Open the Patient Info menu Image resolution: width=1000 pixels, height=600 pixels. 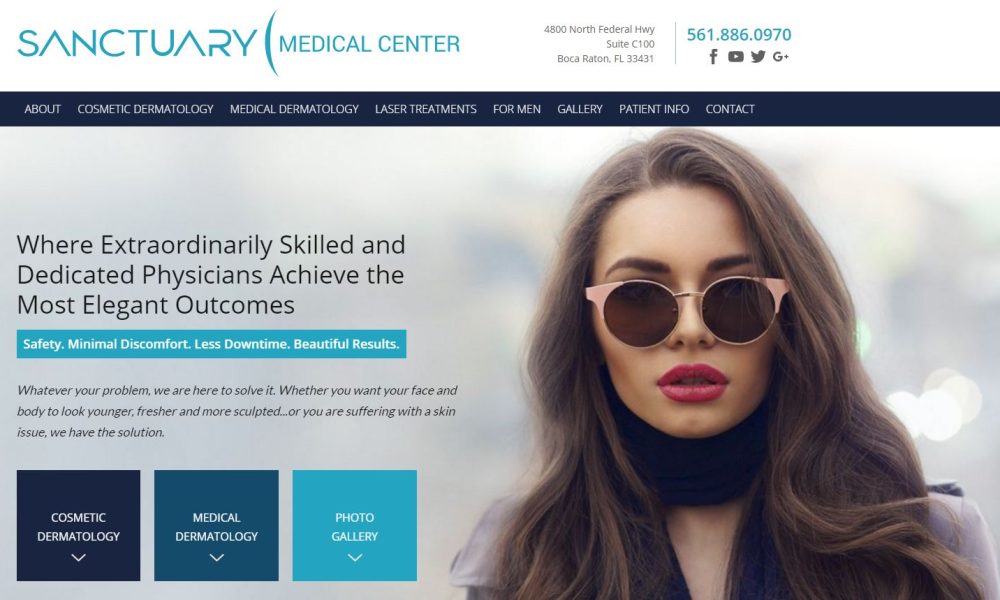[654, 109]
